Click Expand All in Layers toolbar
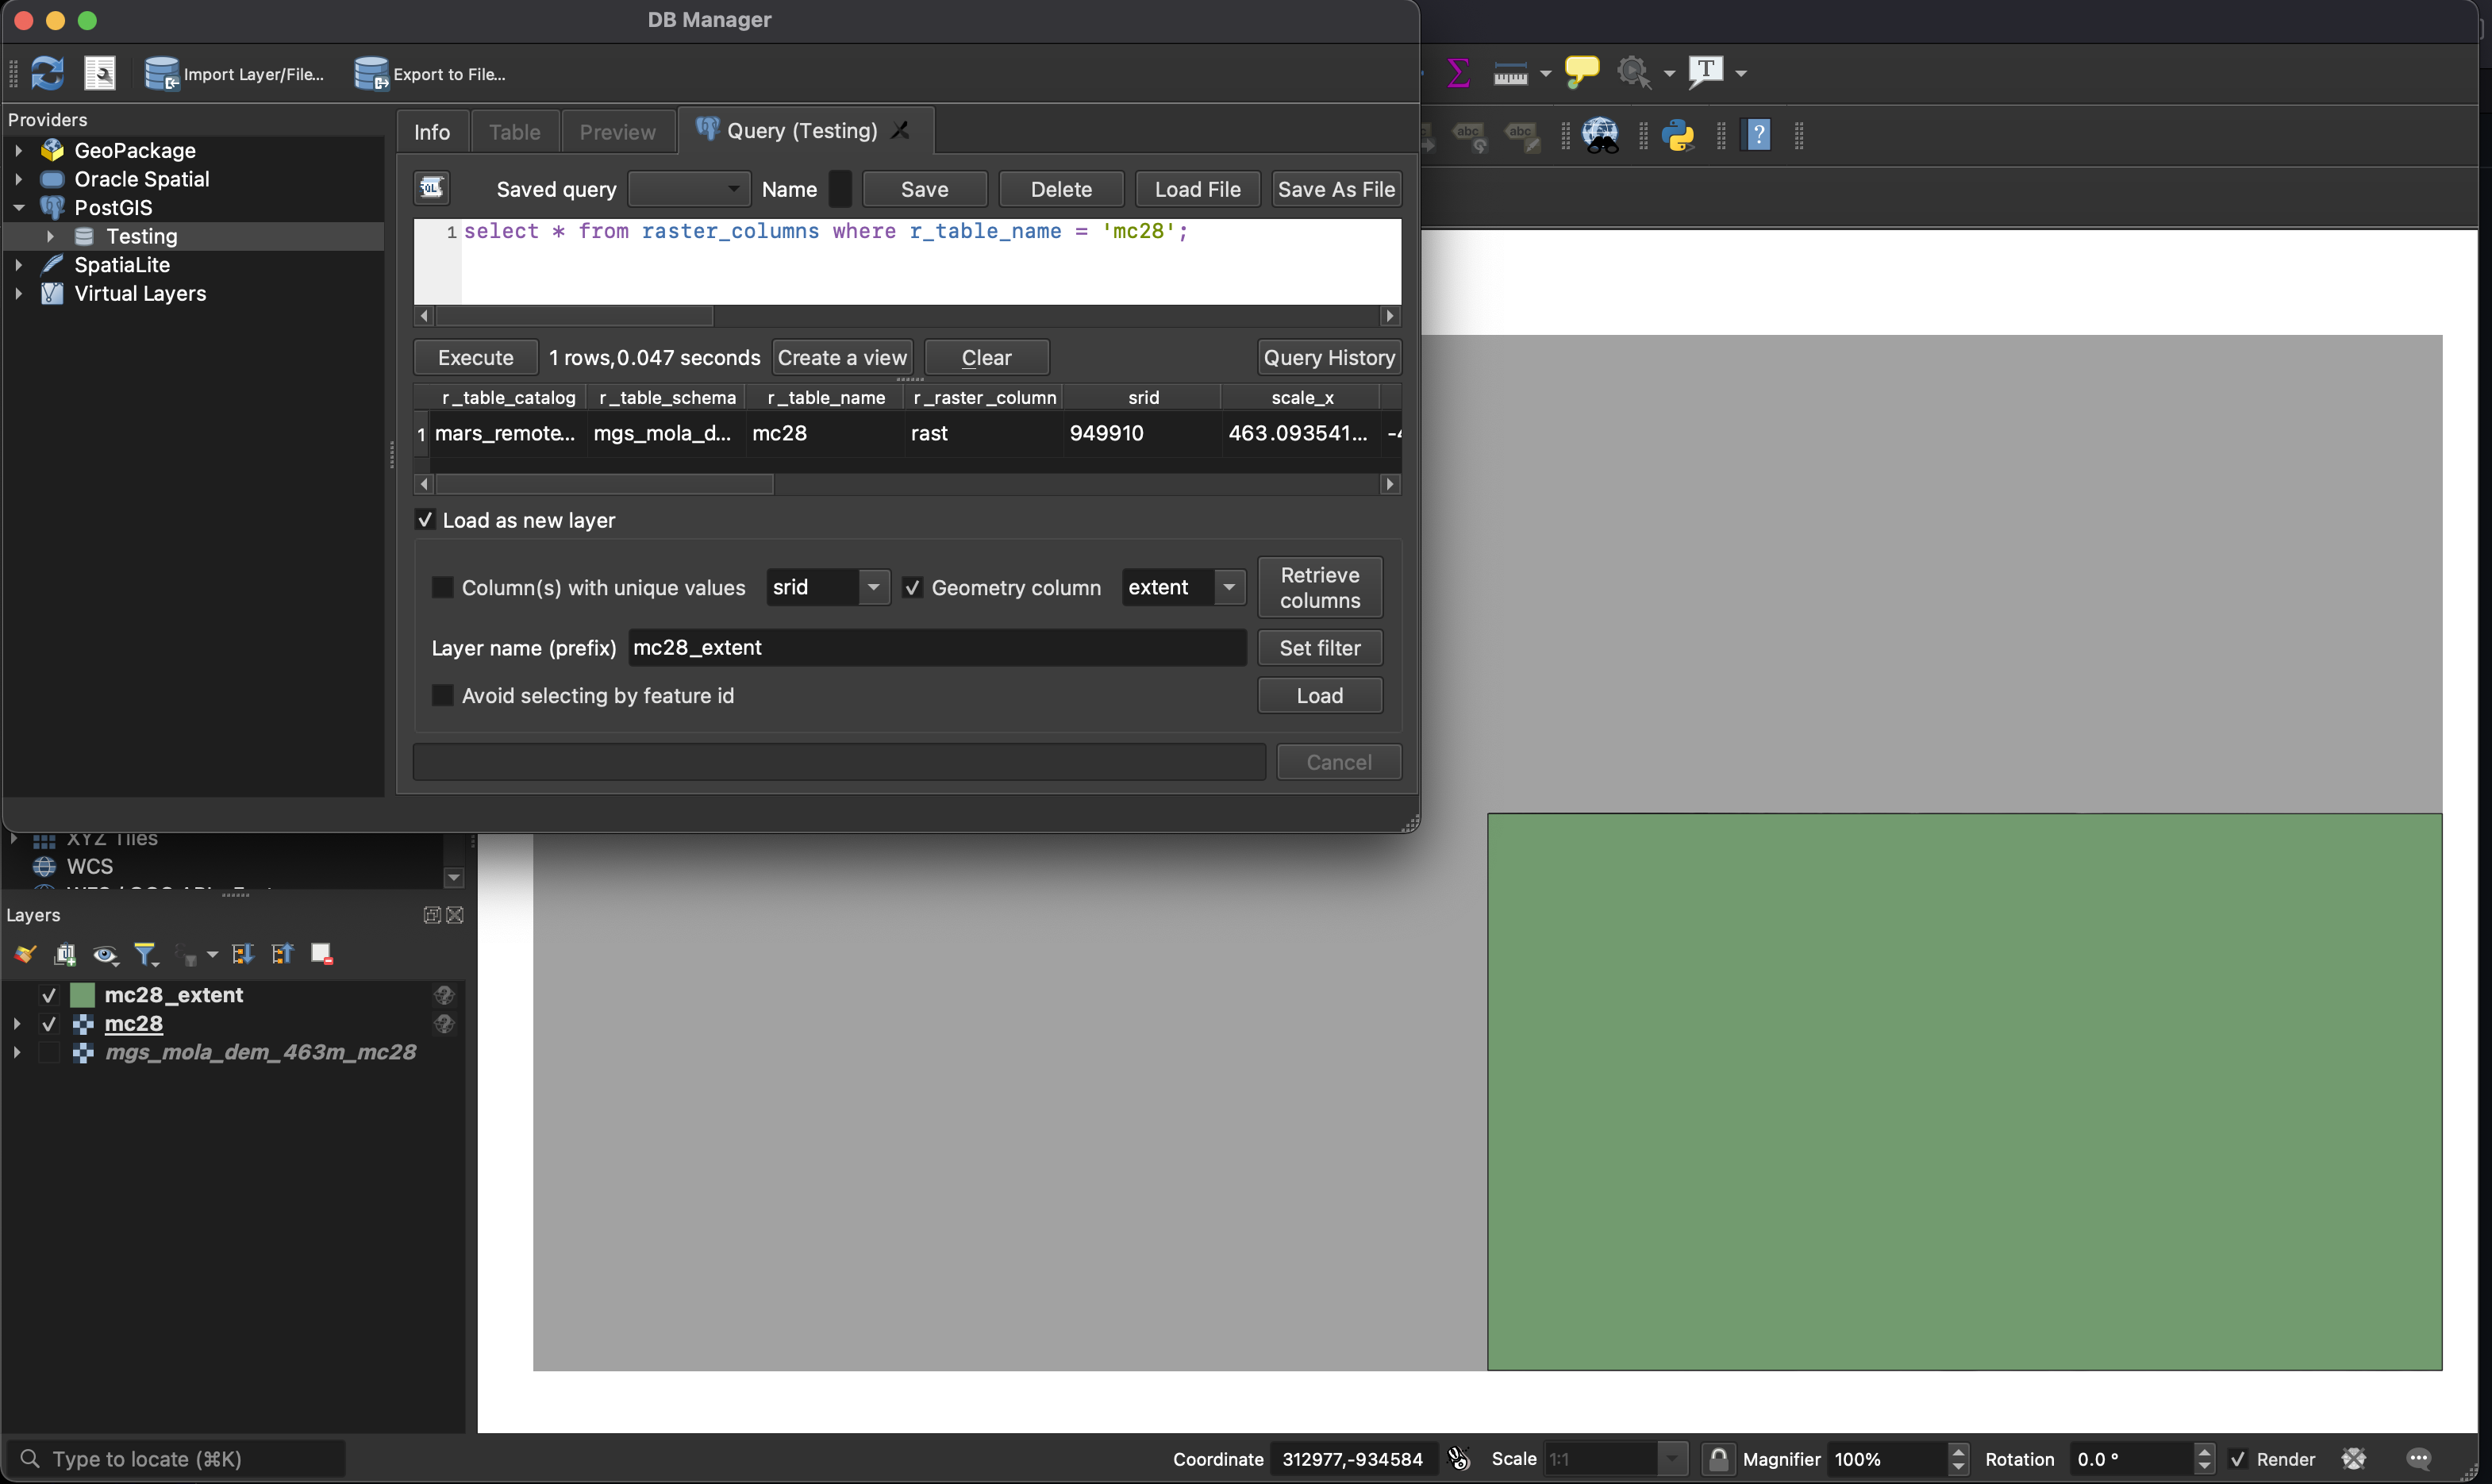The image size is (2492, 1484). (x=242, y=954)
